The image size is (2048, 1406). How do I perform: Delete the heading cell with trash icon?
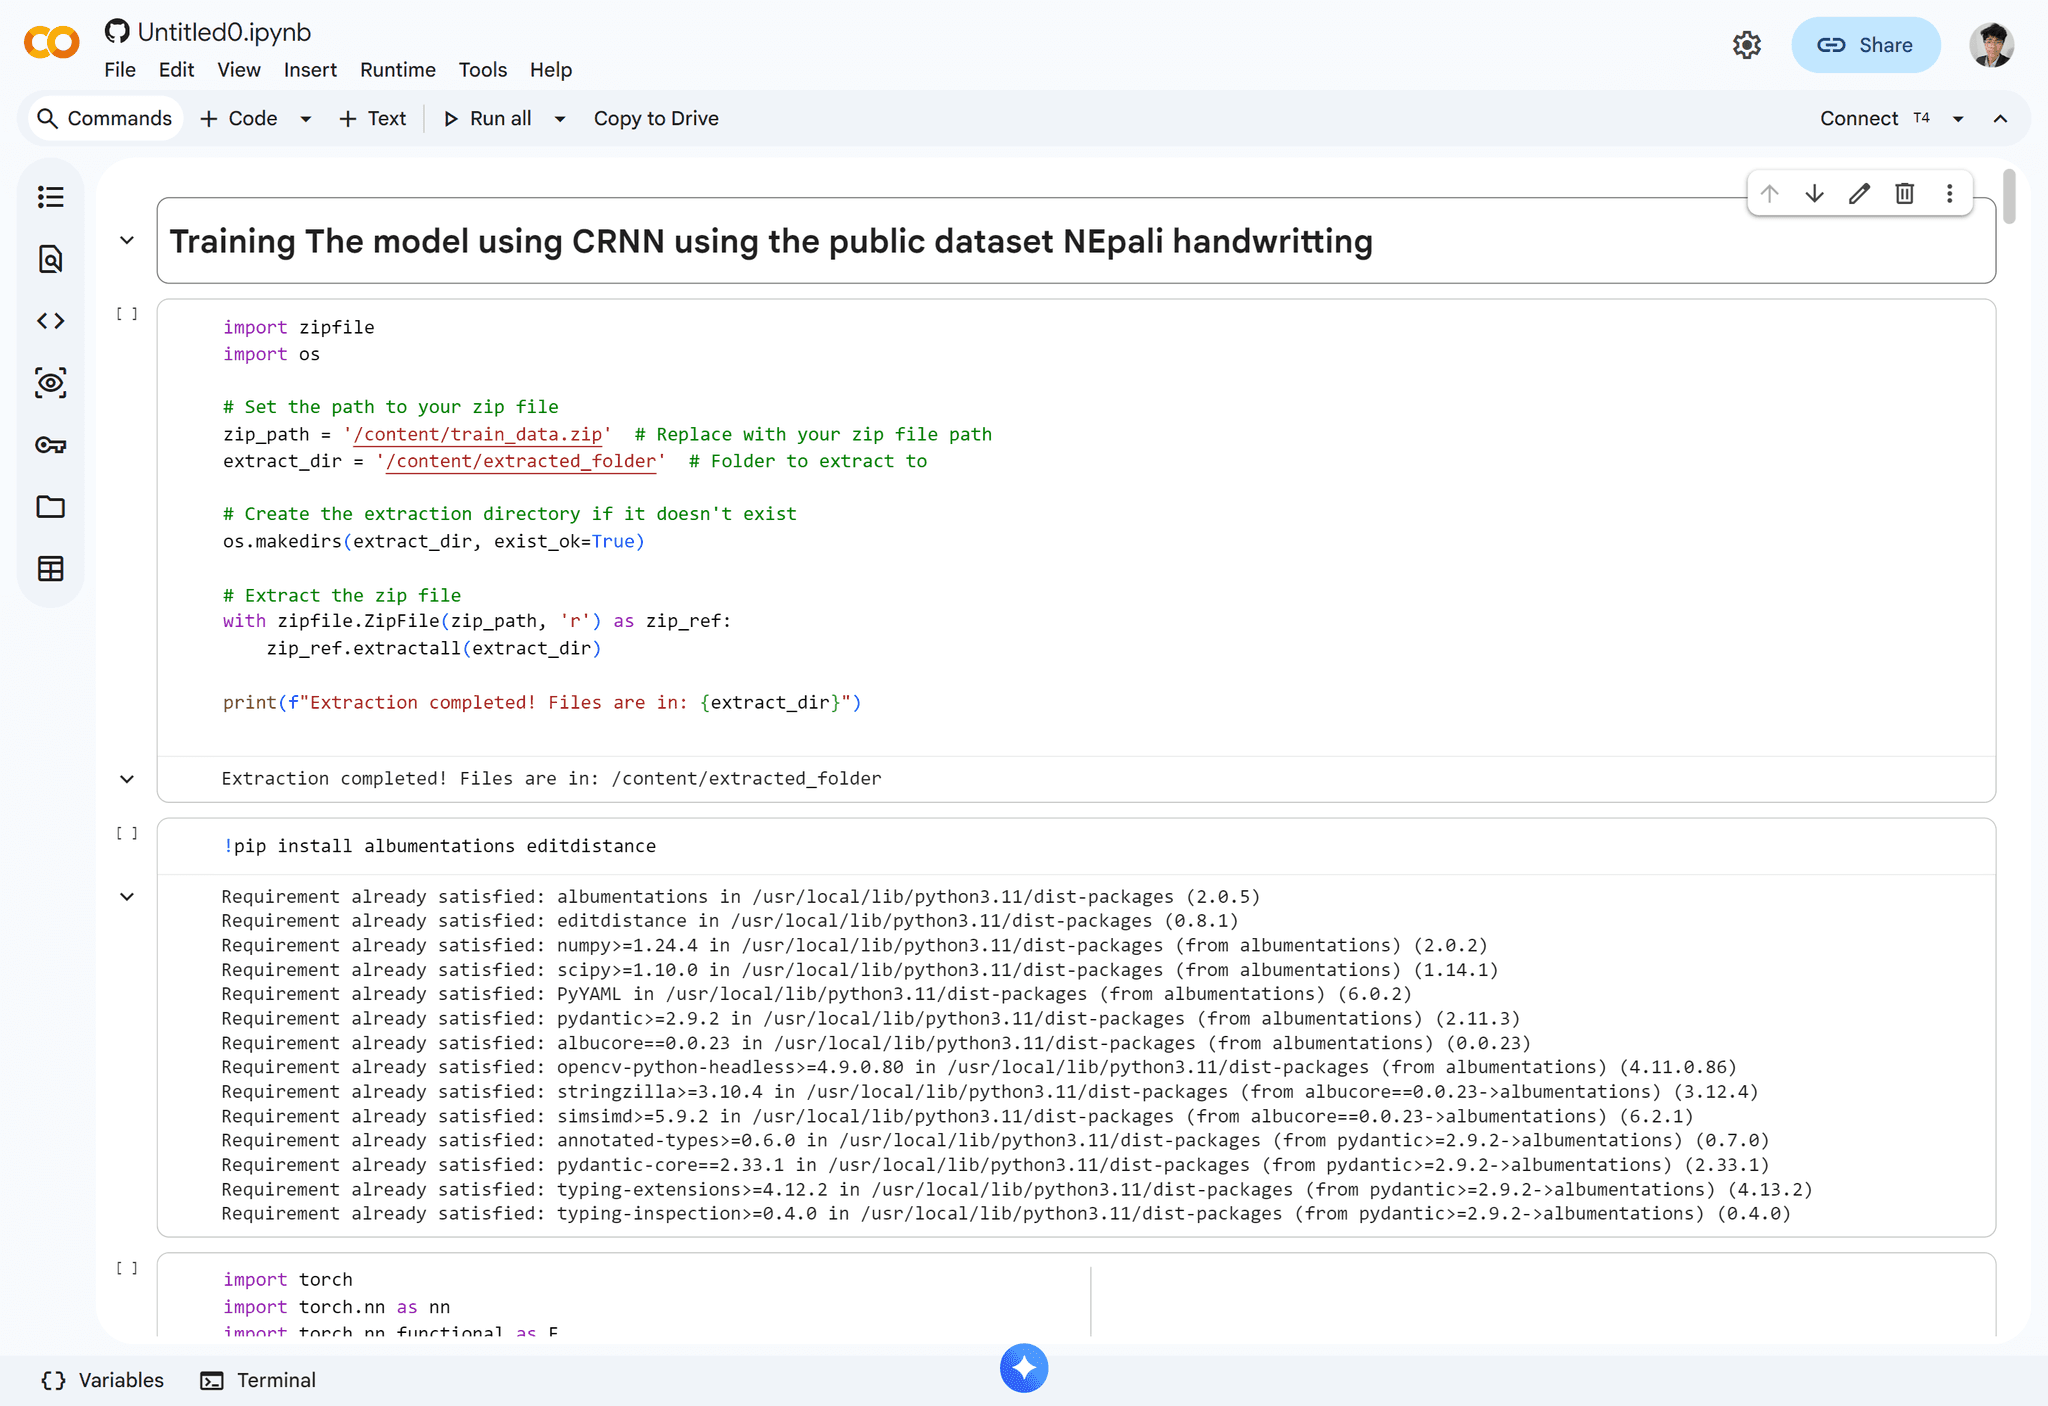click(1904, 194)
